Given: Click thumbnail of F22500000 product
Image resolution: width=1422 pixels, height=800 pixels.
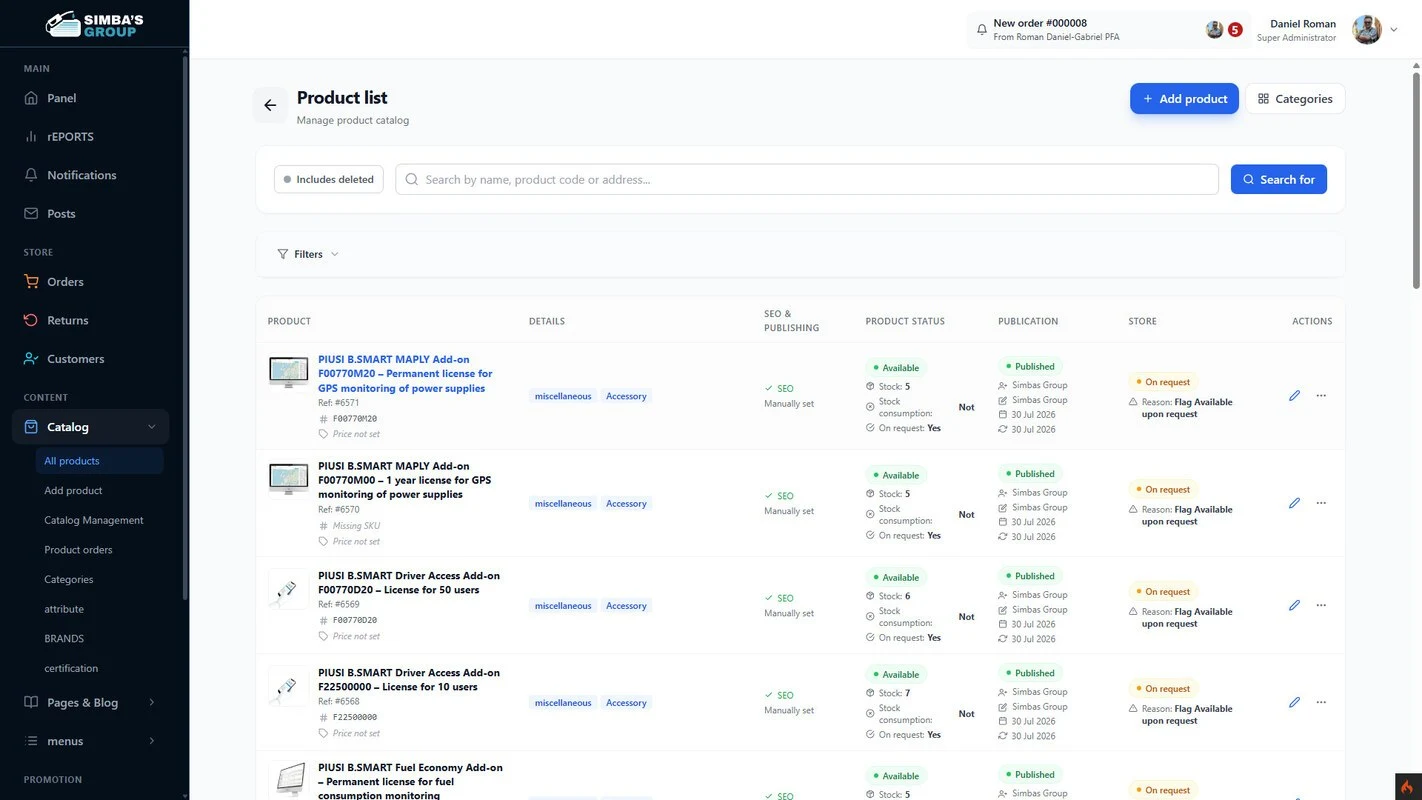Looking at the screenshot, I should 288,686.
